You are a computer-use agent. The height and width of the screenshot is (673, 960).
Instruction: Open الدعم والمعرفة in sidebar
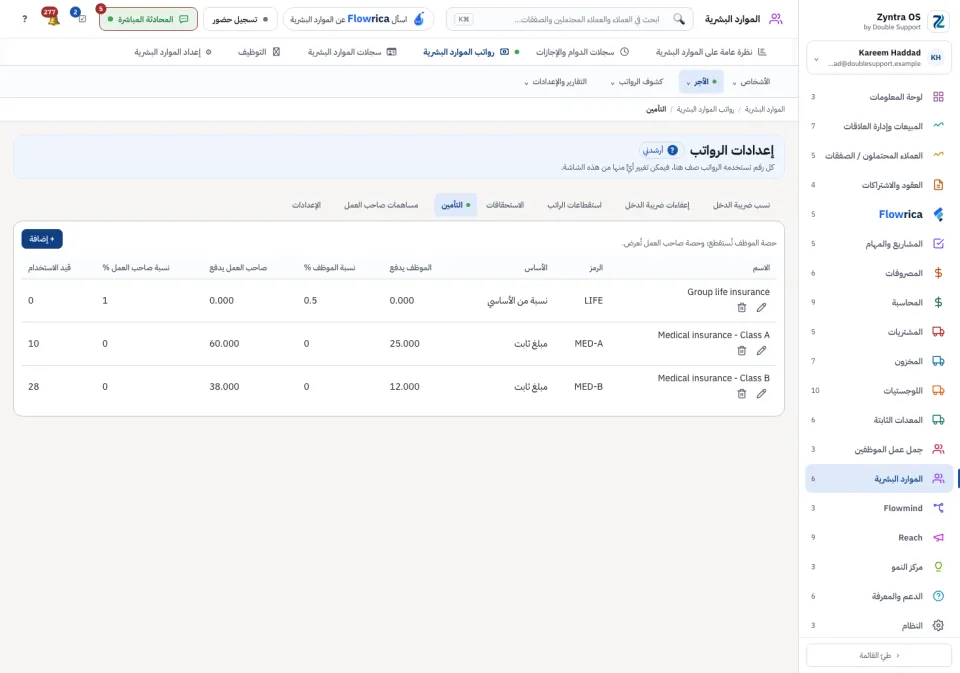click(x=879, y=596)
